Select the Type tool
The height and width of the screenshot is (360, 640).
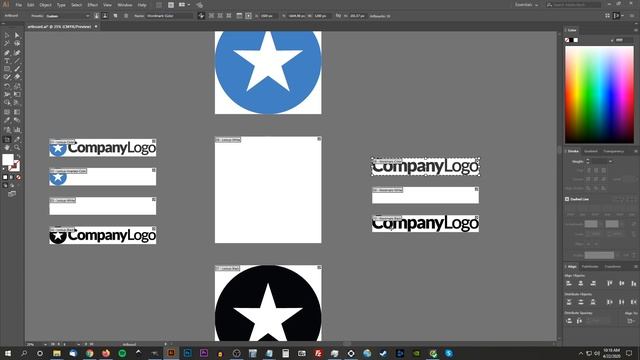coord(7,61)
